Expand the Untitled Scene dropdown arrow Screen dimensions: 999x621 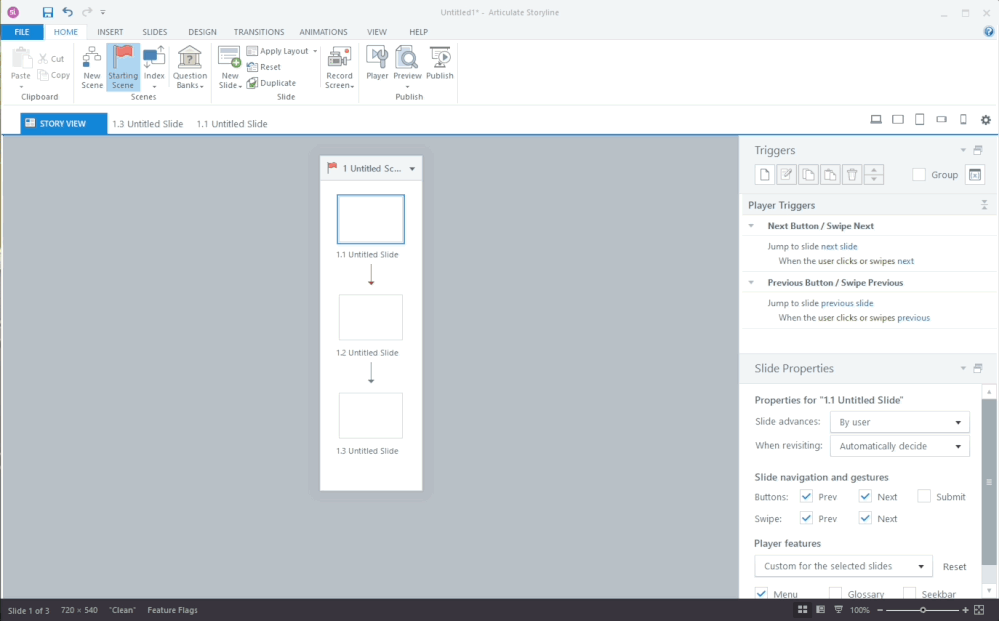coord(412,169)
